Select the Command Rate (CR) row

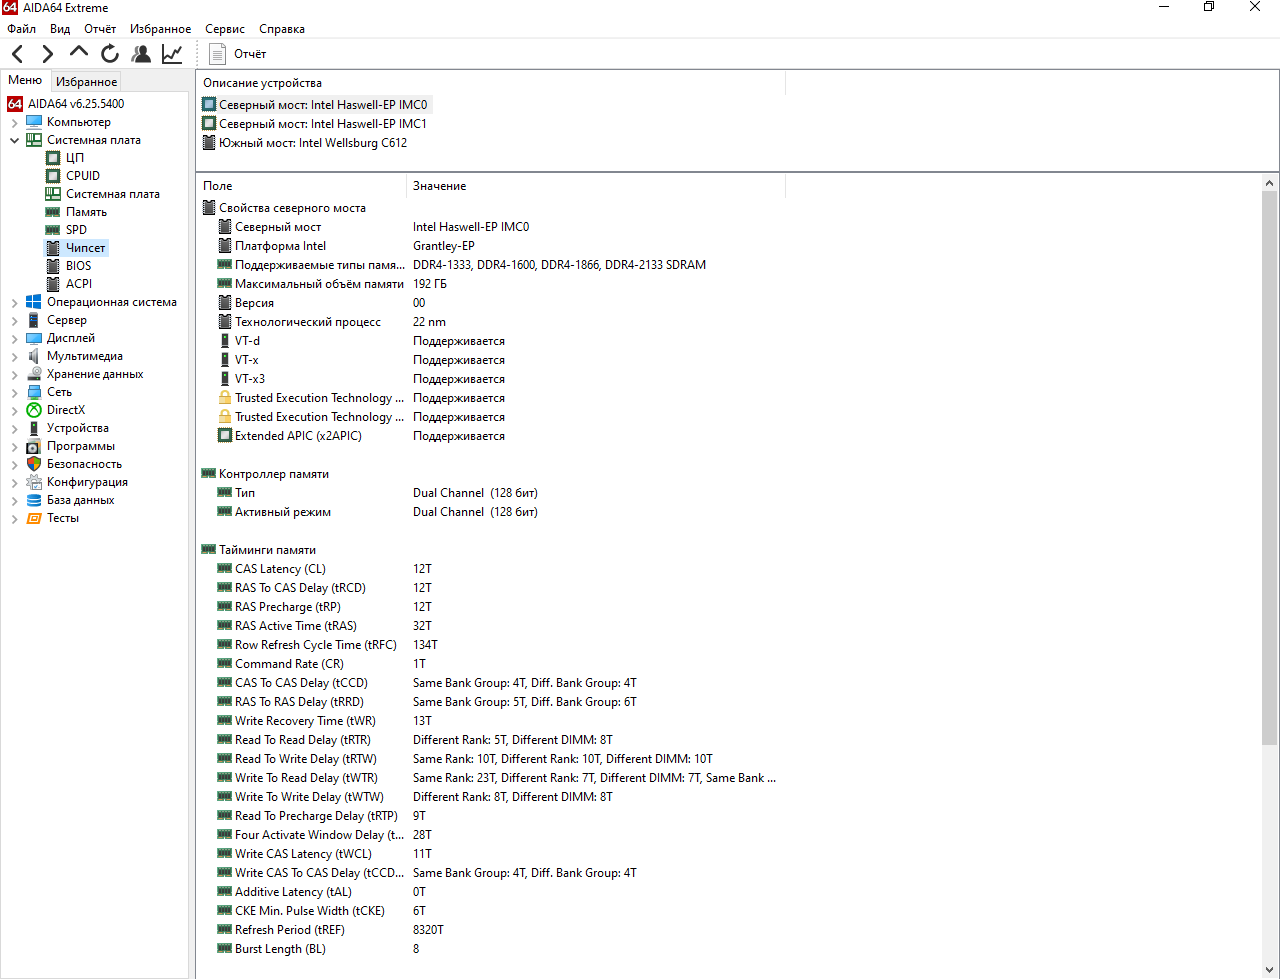click(491, 664)
